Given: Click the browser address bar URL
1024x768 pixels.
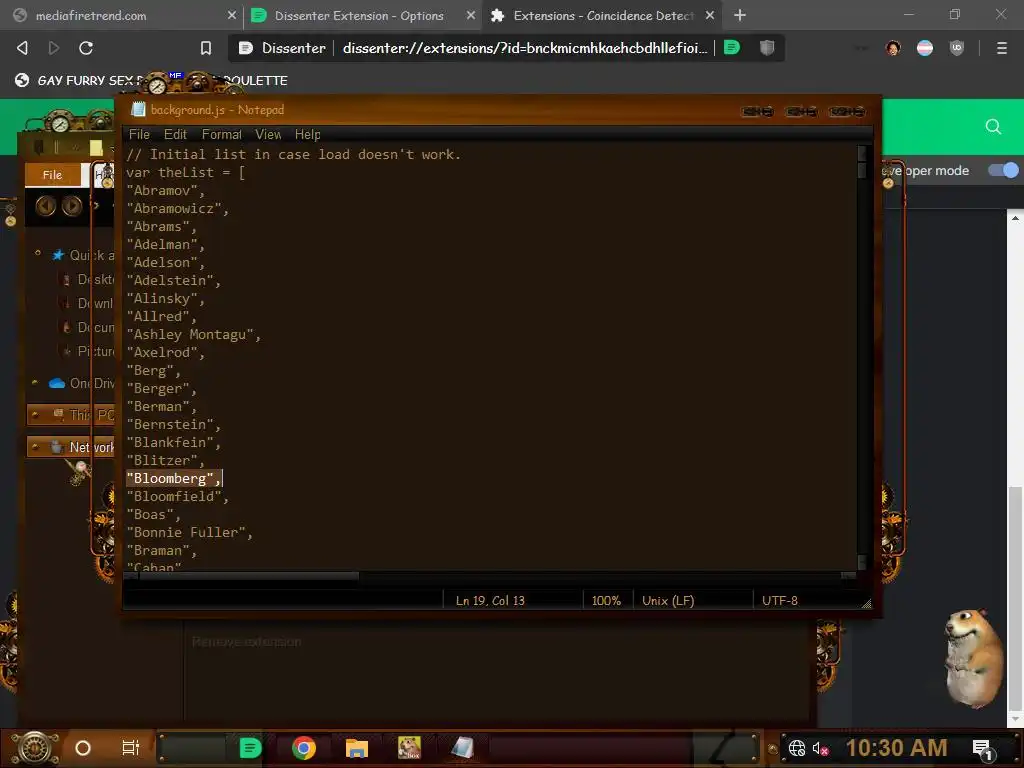Looking at the screenshot, I should 524,48.
